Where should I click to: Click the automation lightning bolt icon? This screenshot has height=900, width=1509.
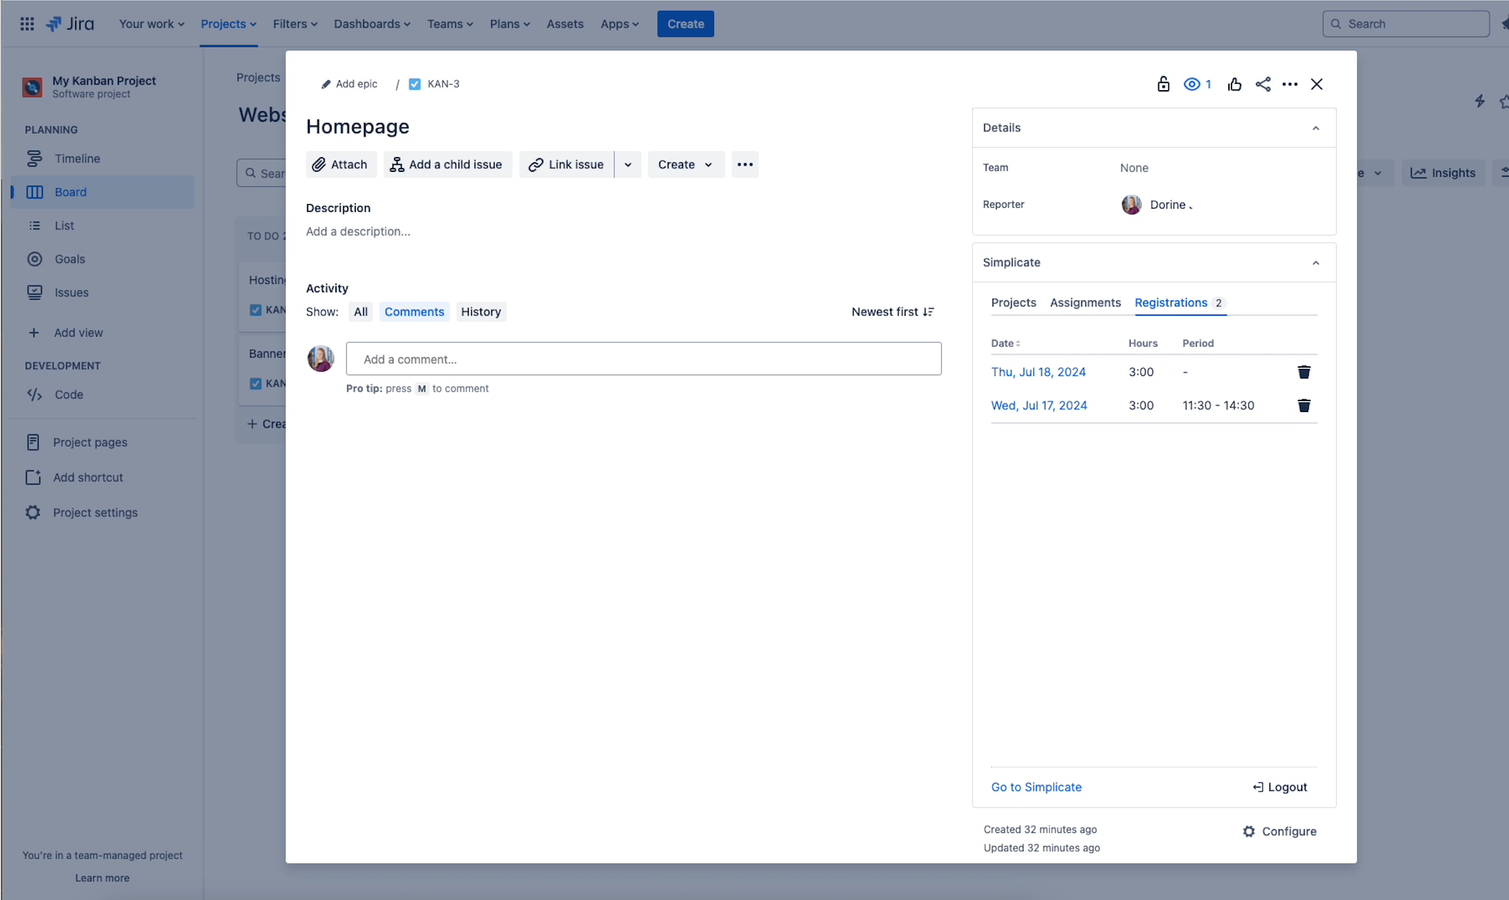click(1479, 101)
